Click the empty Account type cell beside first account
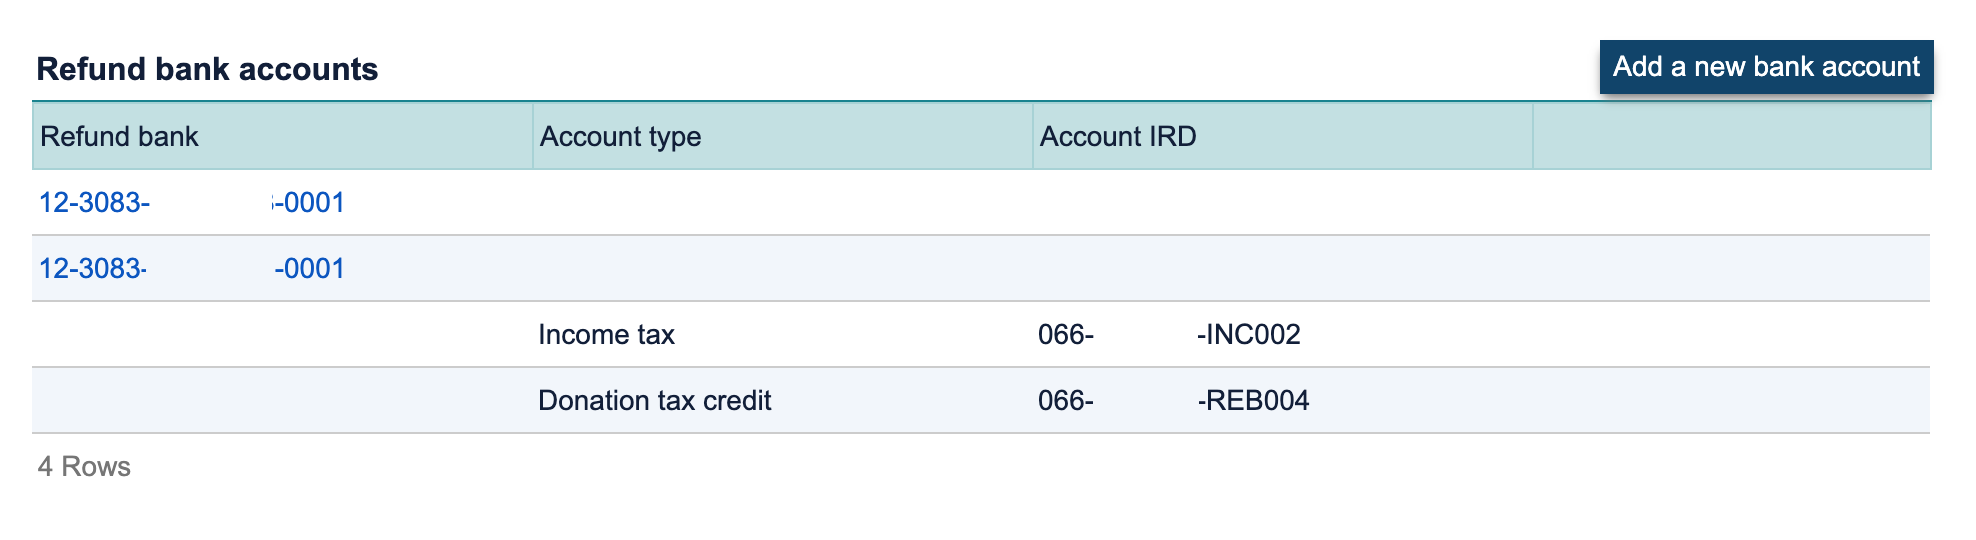This screenshot has width=1976, height=540. pos(783,202)
